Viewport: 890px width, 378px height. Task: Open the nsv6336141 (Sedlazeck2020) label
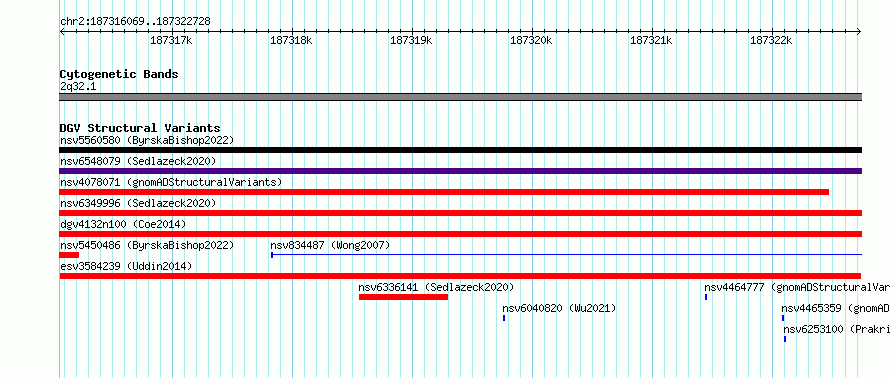[436, 287]
